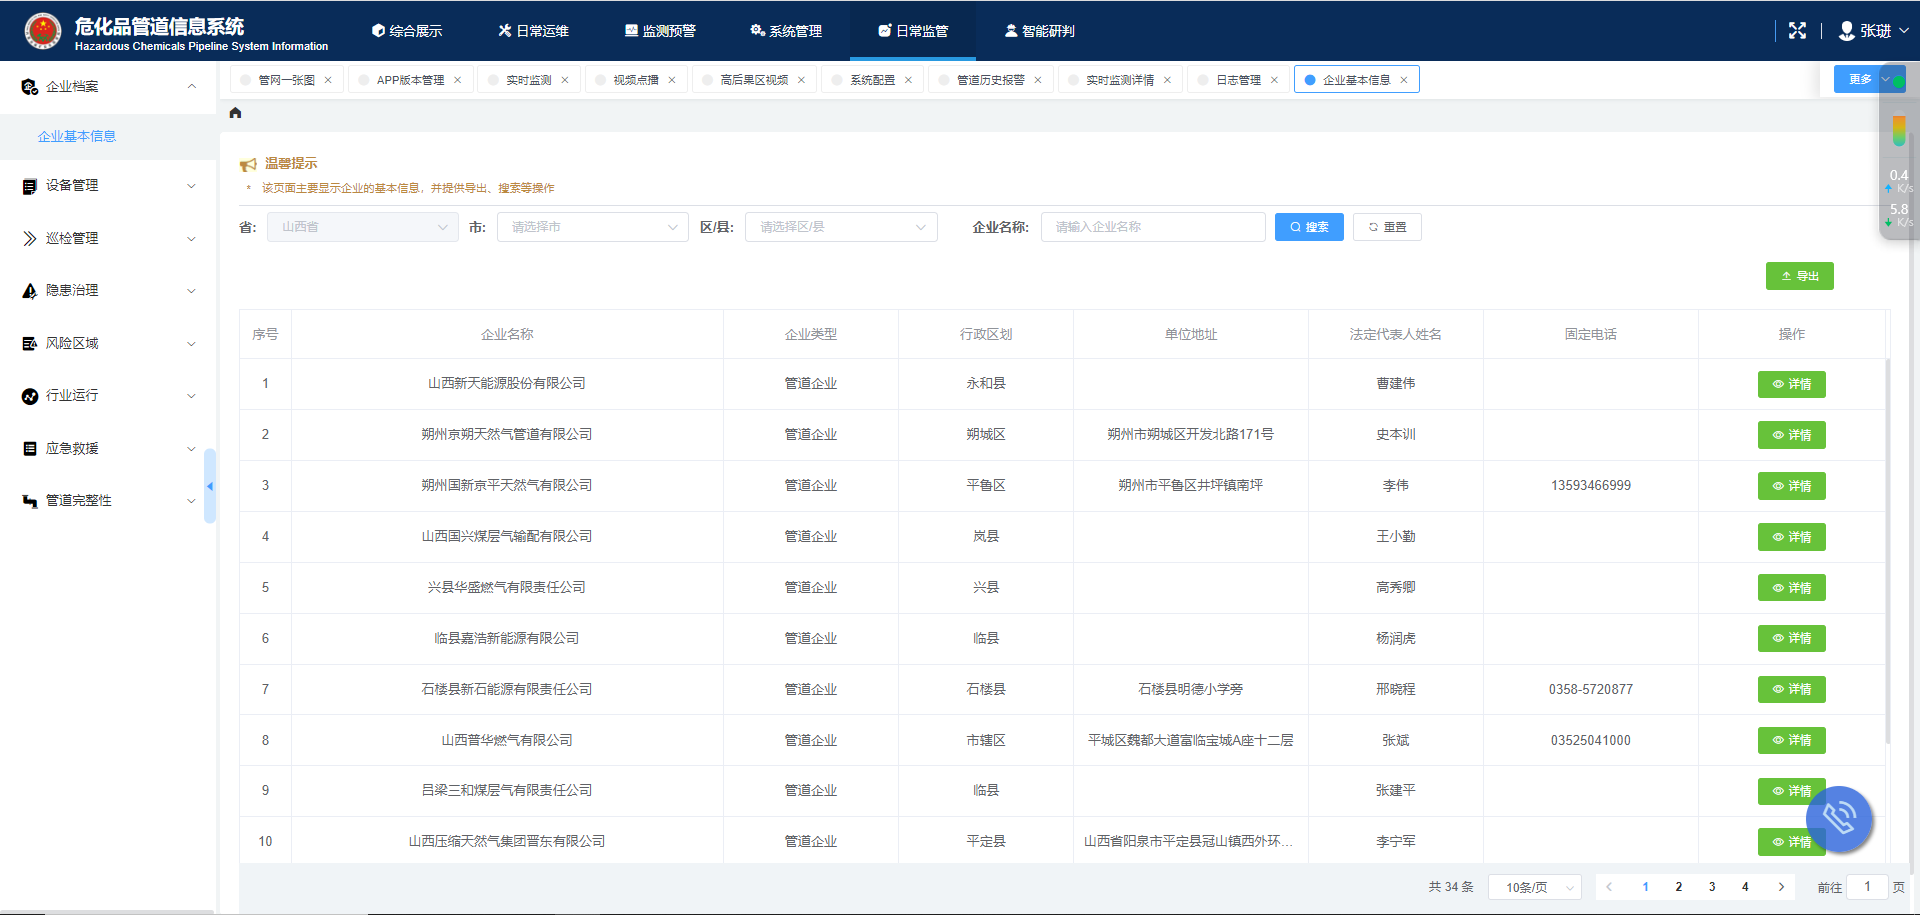The width and height of the screenshot is (1920, 915).
Task: View 详情 for 临县嘉浩新能源有限公司
Action: point(1791,638)
